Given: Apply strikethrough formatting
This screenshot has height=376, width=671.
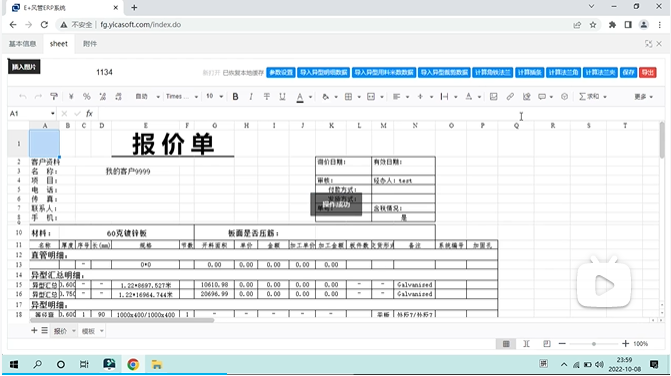Looking at the screenshot, I should coord(267,97).
